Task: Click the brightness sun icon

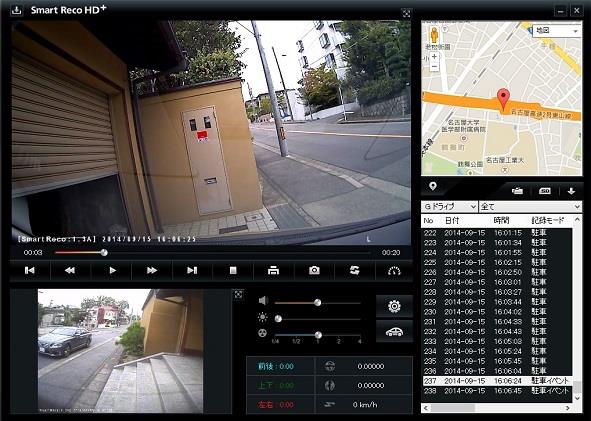Action: pyautogui.click(x=263, y=317)
